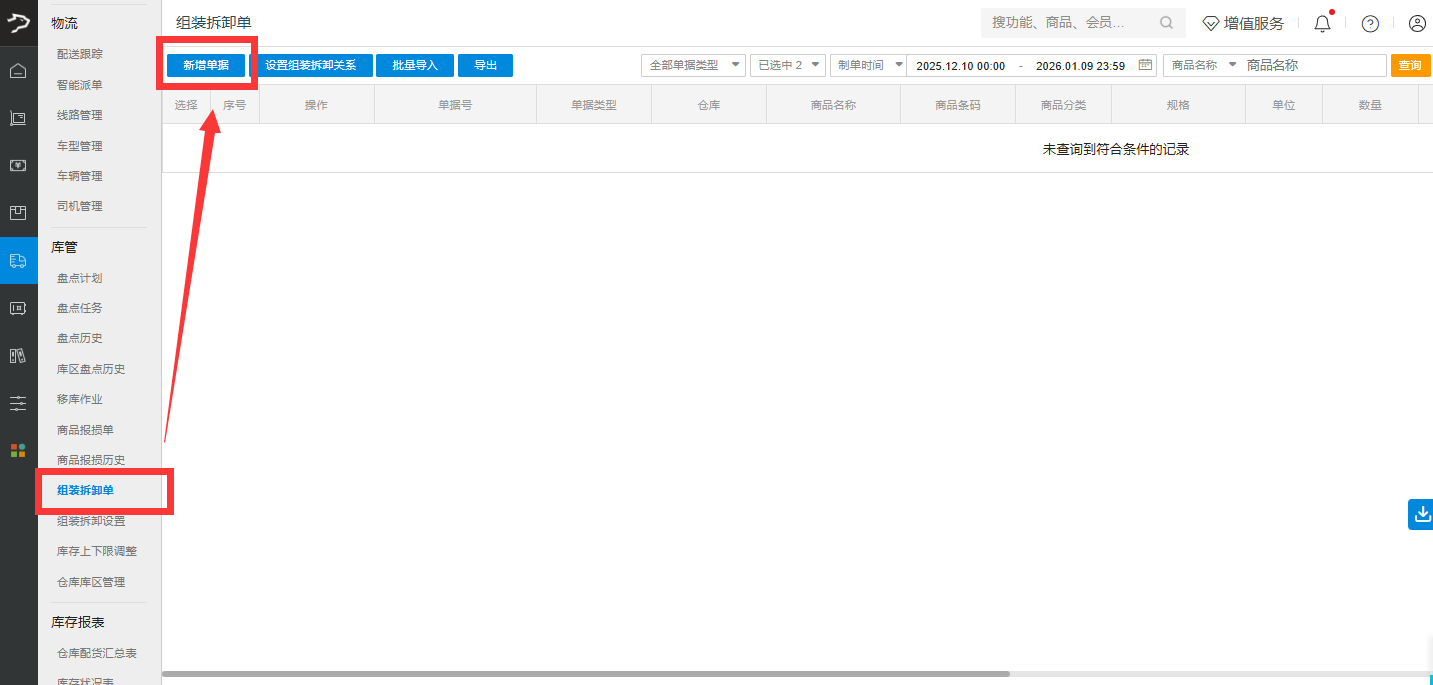The image size is (1433, 685).
Task: Click the 商品名称 search input field
Action: pyautogui.click(x=1312, y=65)
